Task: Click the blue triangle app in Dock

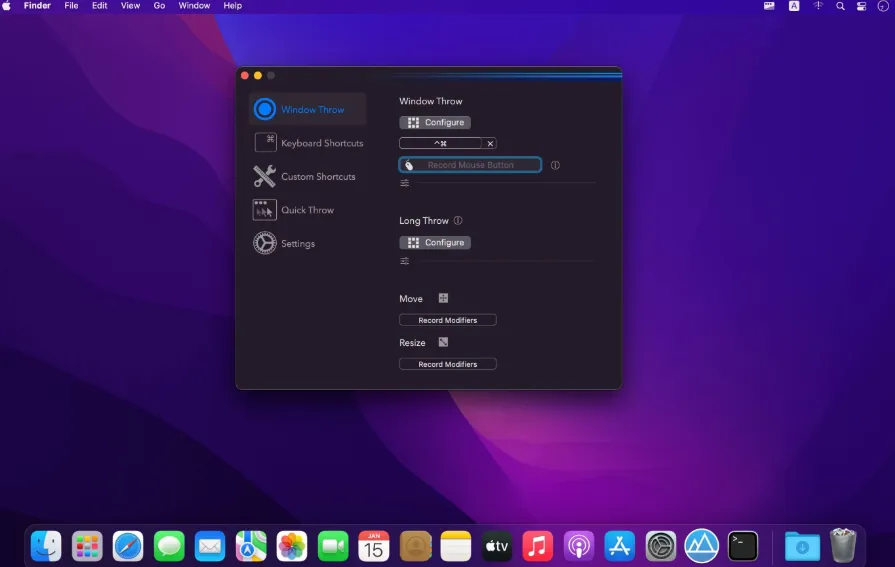Action: point(702,546)
